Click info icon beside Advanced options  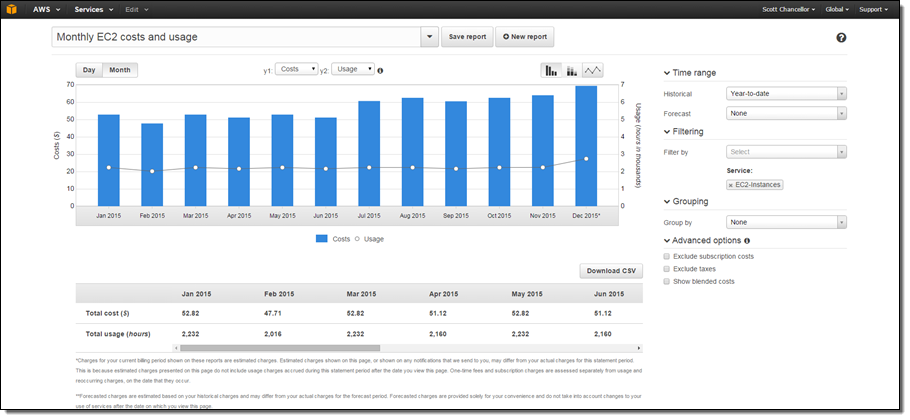(x=748, y=241)
